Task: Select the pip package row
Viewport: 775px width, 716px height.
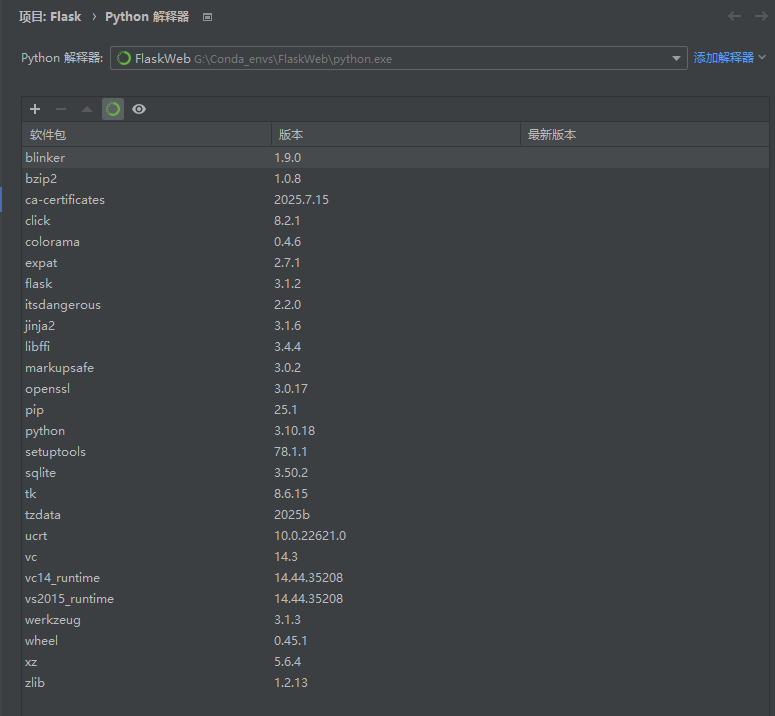Action: coord(395,410)
